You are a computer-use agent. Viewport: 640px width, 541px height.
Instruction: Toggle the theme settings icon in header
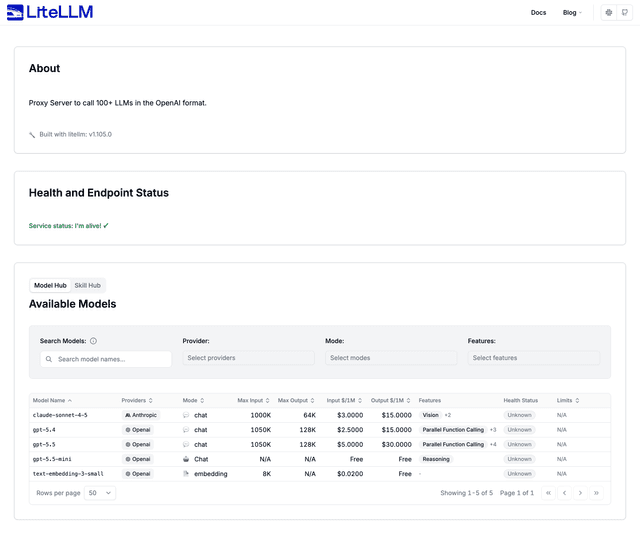609,13
